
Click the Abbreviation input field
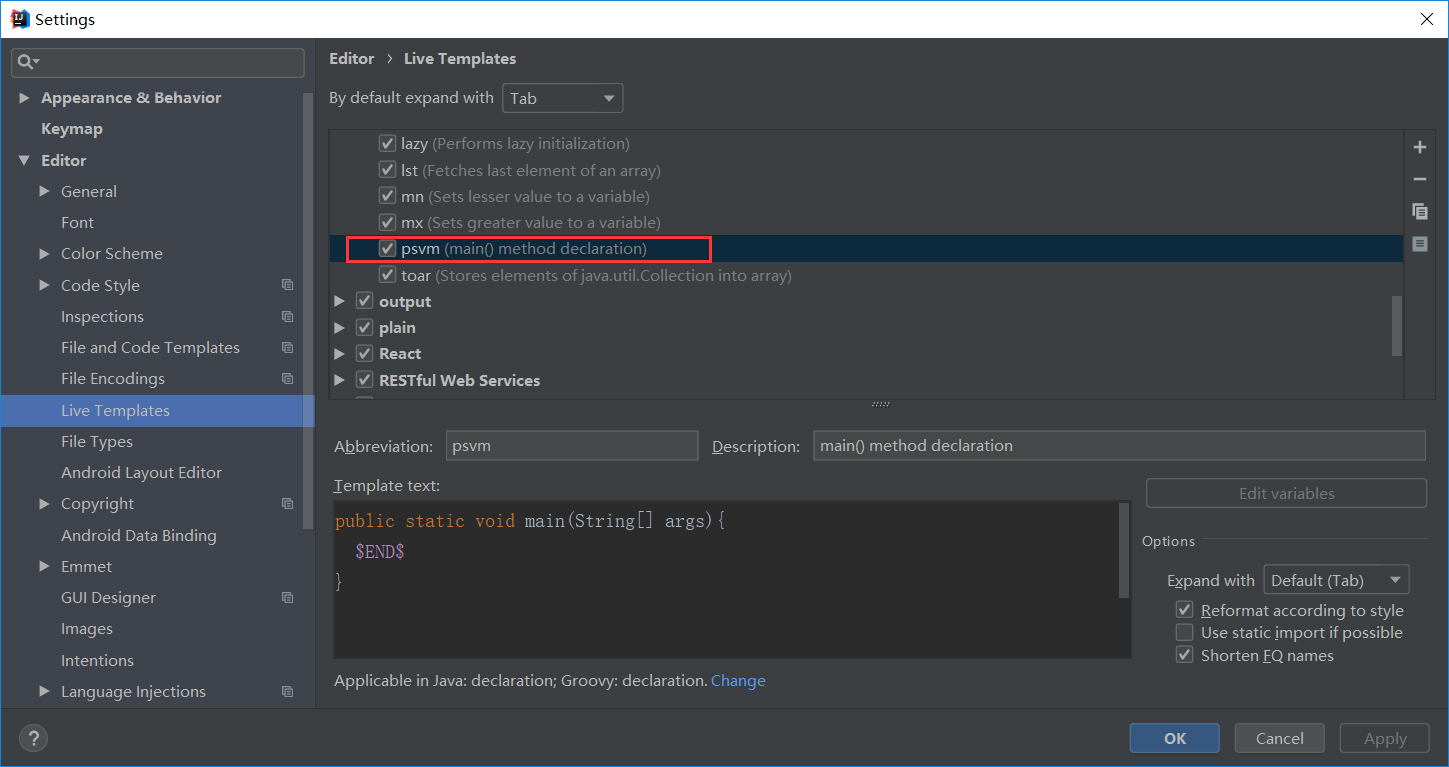coord(571,446)
